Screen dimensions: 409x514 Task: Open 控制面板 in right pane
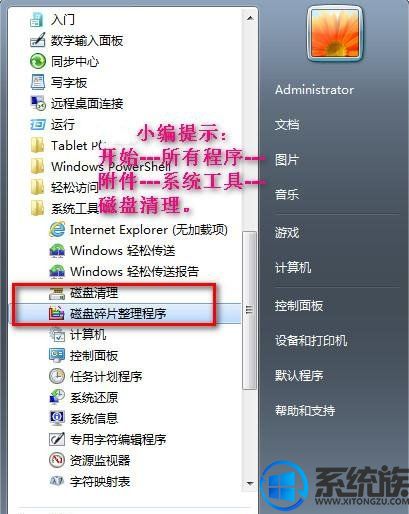pos(299,305)
